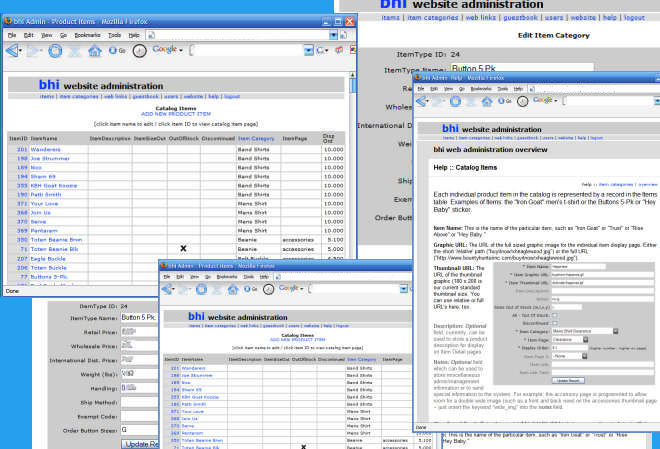Image resolution: width=660 pixels, height=449 pixels.
Task: Click Order Button Size field in bottom-left form
Action: [x=139, y=430]
